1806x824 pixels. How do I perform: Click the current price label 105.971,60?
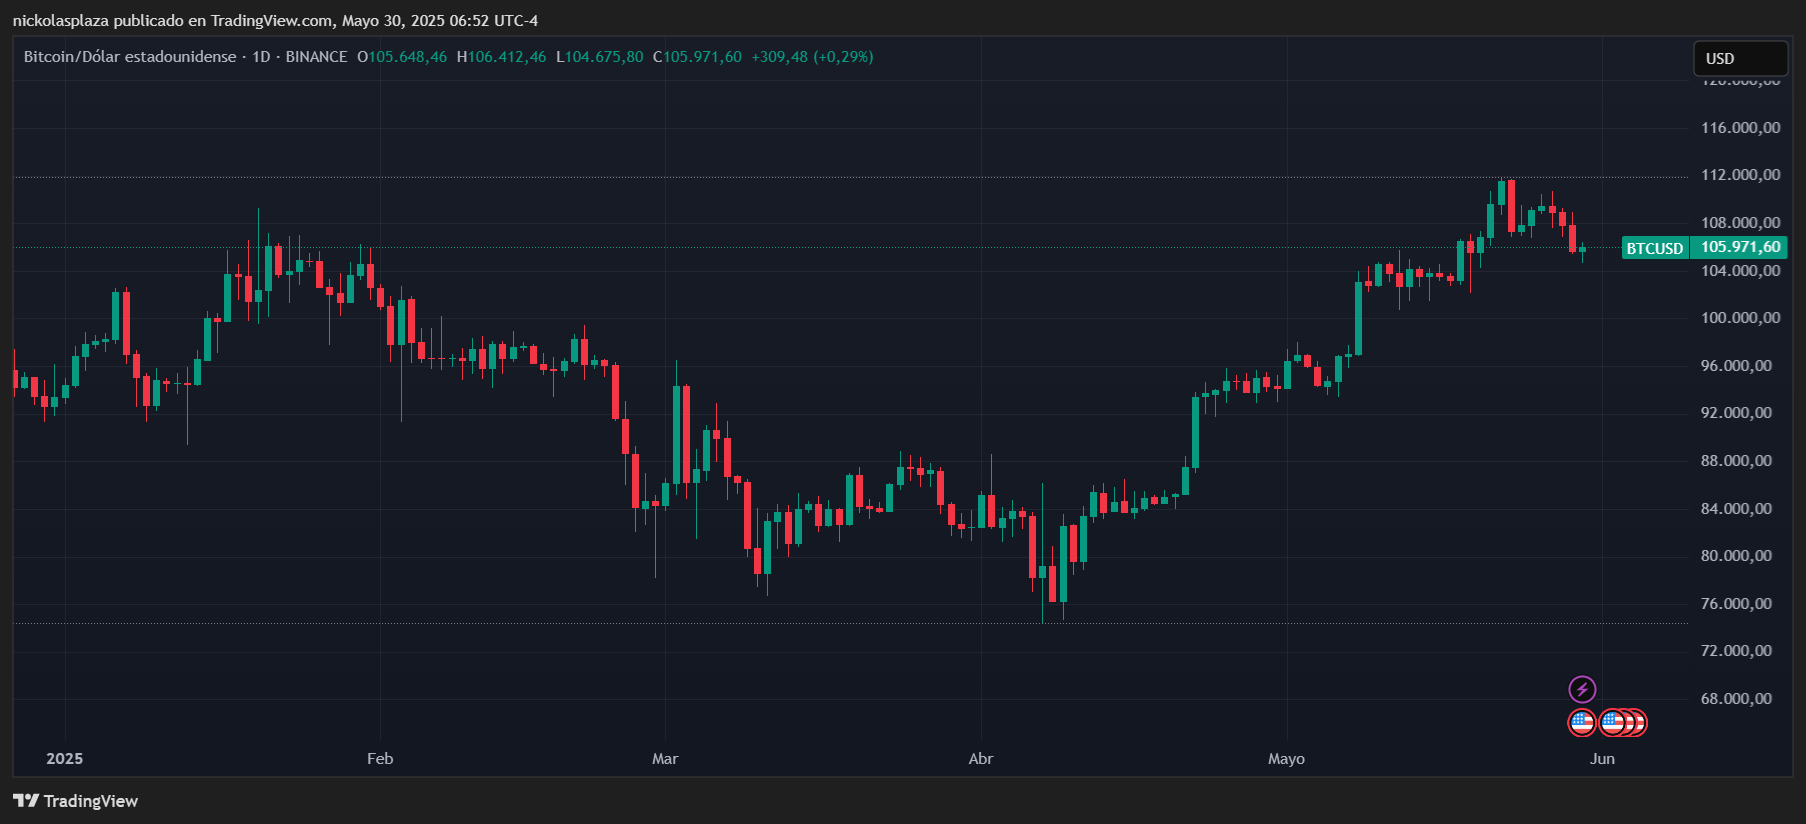[x=1740, y=248]
